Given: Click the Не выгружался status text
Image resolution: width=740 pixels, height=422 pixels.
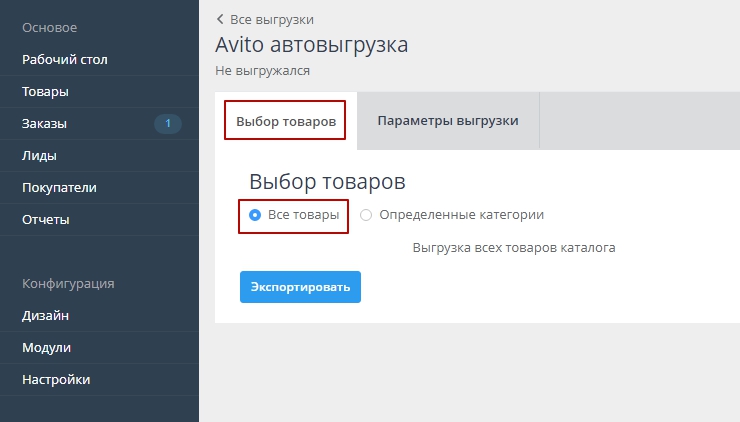Looking at the screenshot, I should click(262, 71).
